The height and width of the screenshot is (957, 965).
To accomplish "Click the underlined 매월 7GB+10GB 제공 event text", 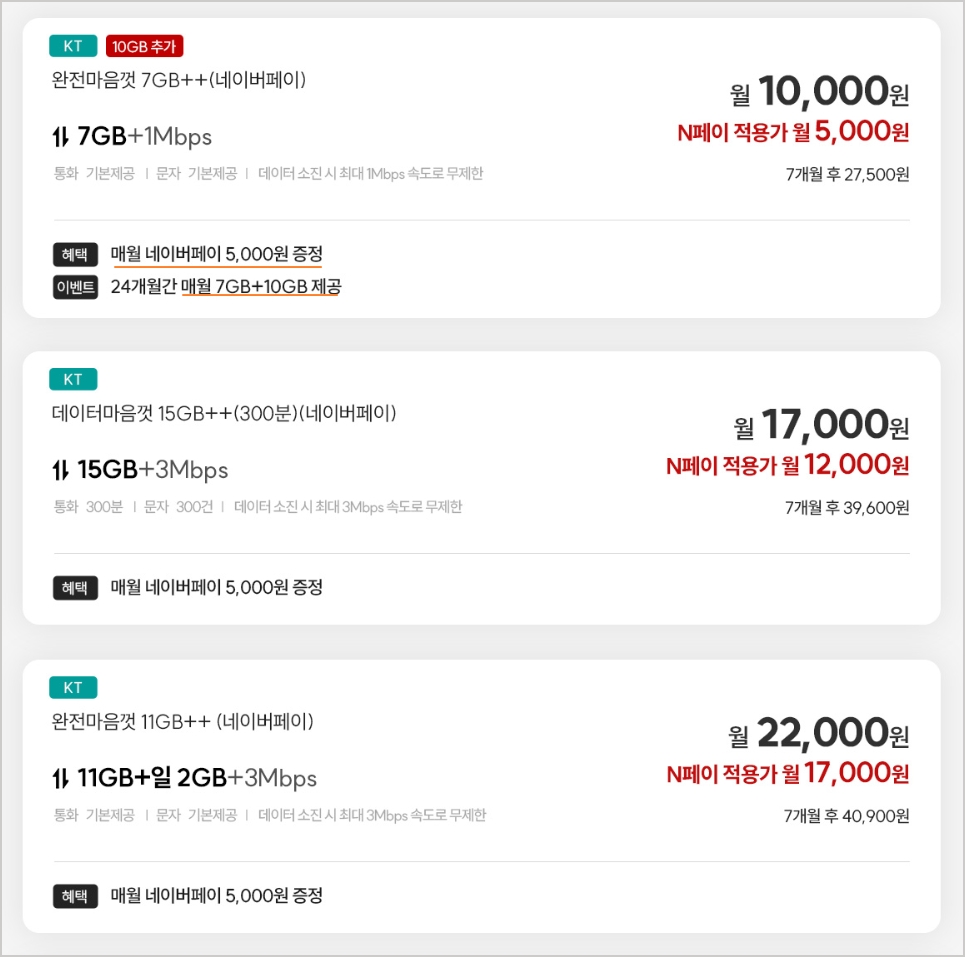I will pyautogui.click(x=261, y=287).
